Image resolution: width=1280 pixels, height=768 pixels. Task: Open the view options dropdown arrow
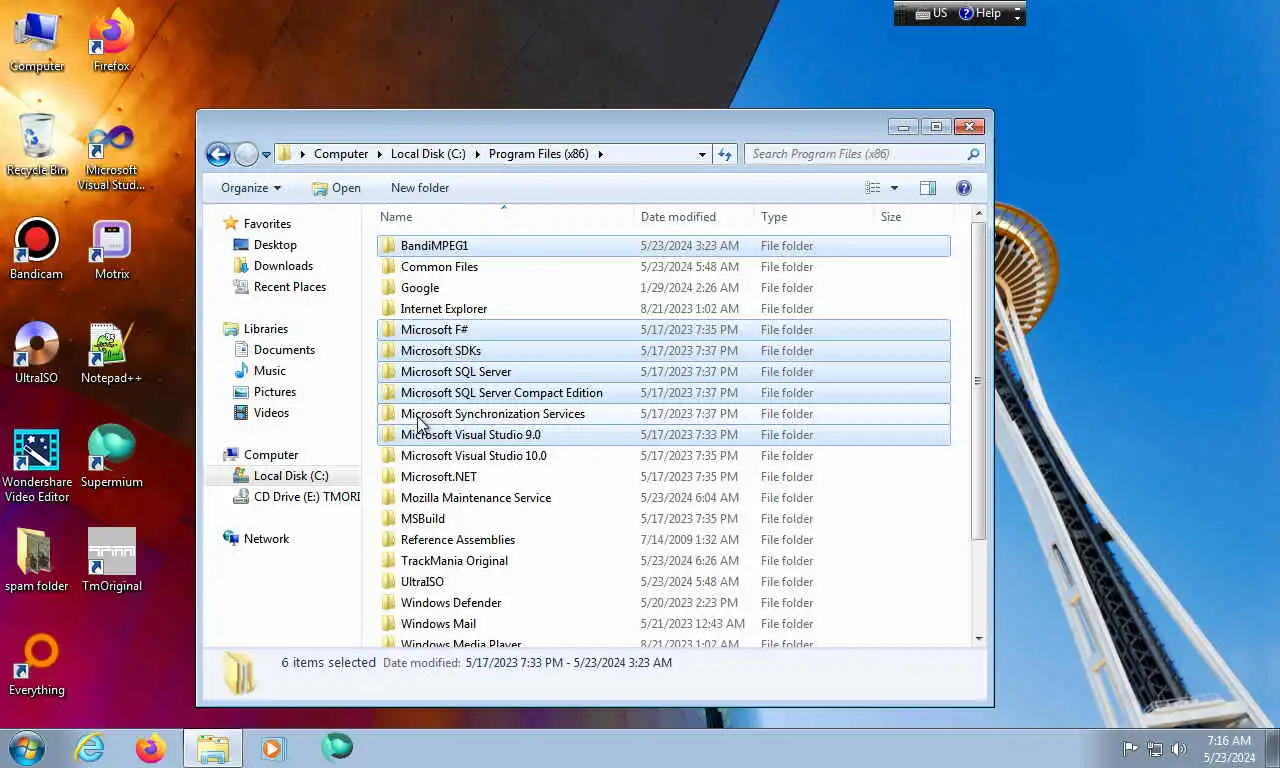894,188
